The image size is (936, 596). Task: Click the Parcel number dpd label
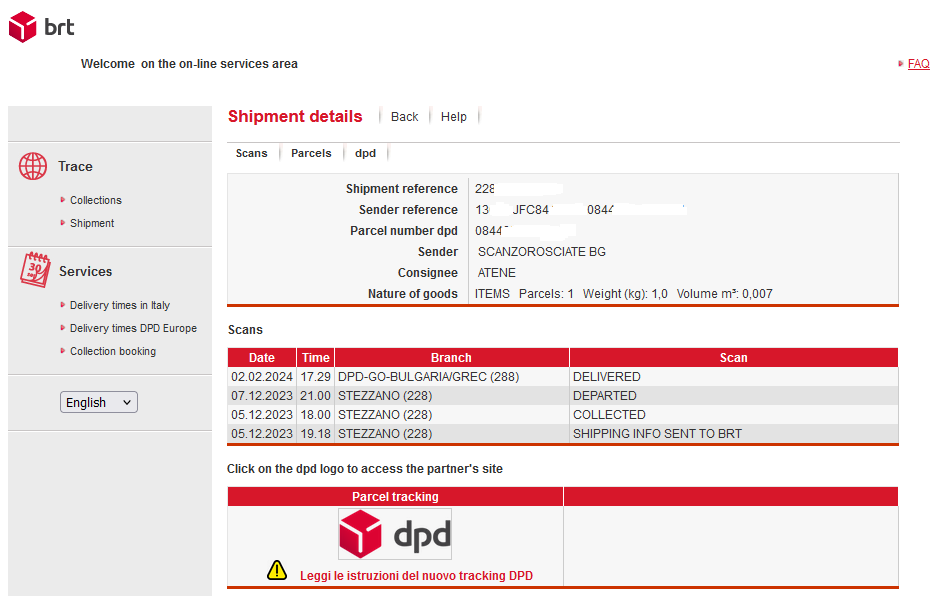point(404,231)
